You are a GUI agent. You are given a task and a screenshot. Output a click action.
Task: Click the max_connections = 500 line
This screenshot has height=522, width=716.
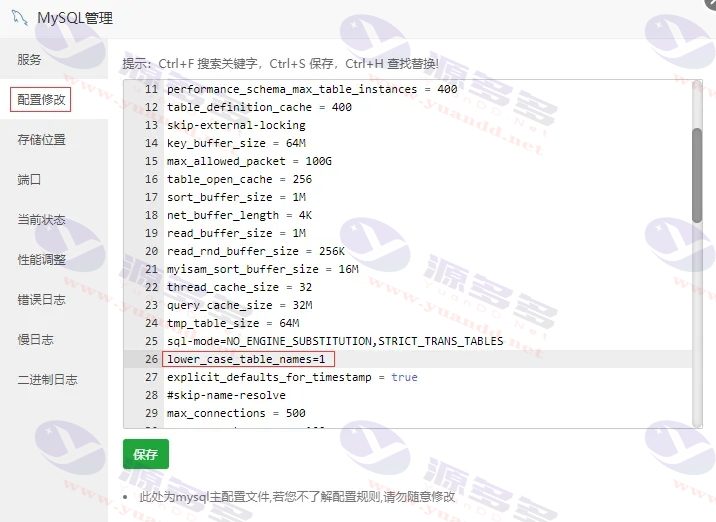[236, 413]
